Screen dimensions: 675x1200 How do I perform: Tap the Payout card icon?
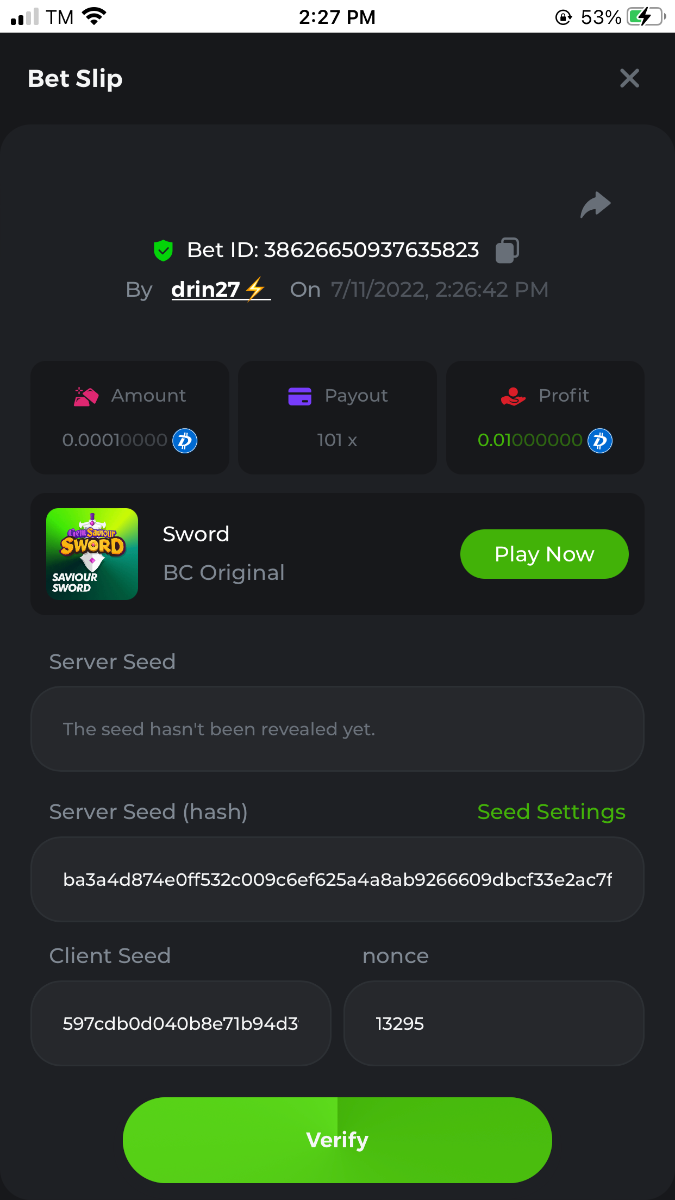pyautogui.click(x=300, y=396)
